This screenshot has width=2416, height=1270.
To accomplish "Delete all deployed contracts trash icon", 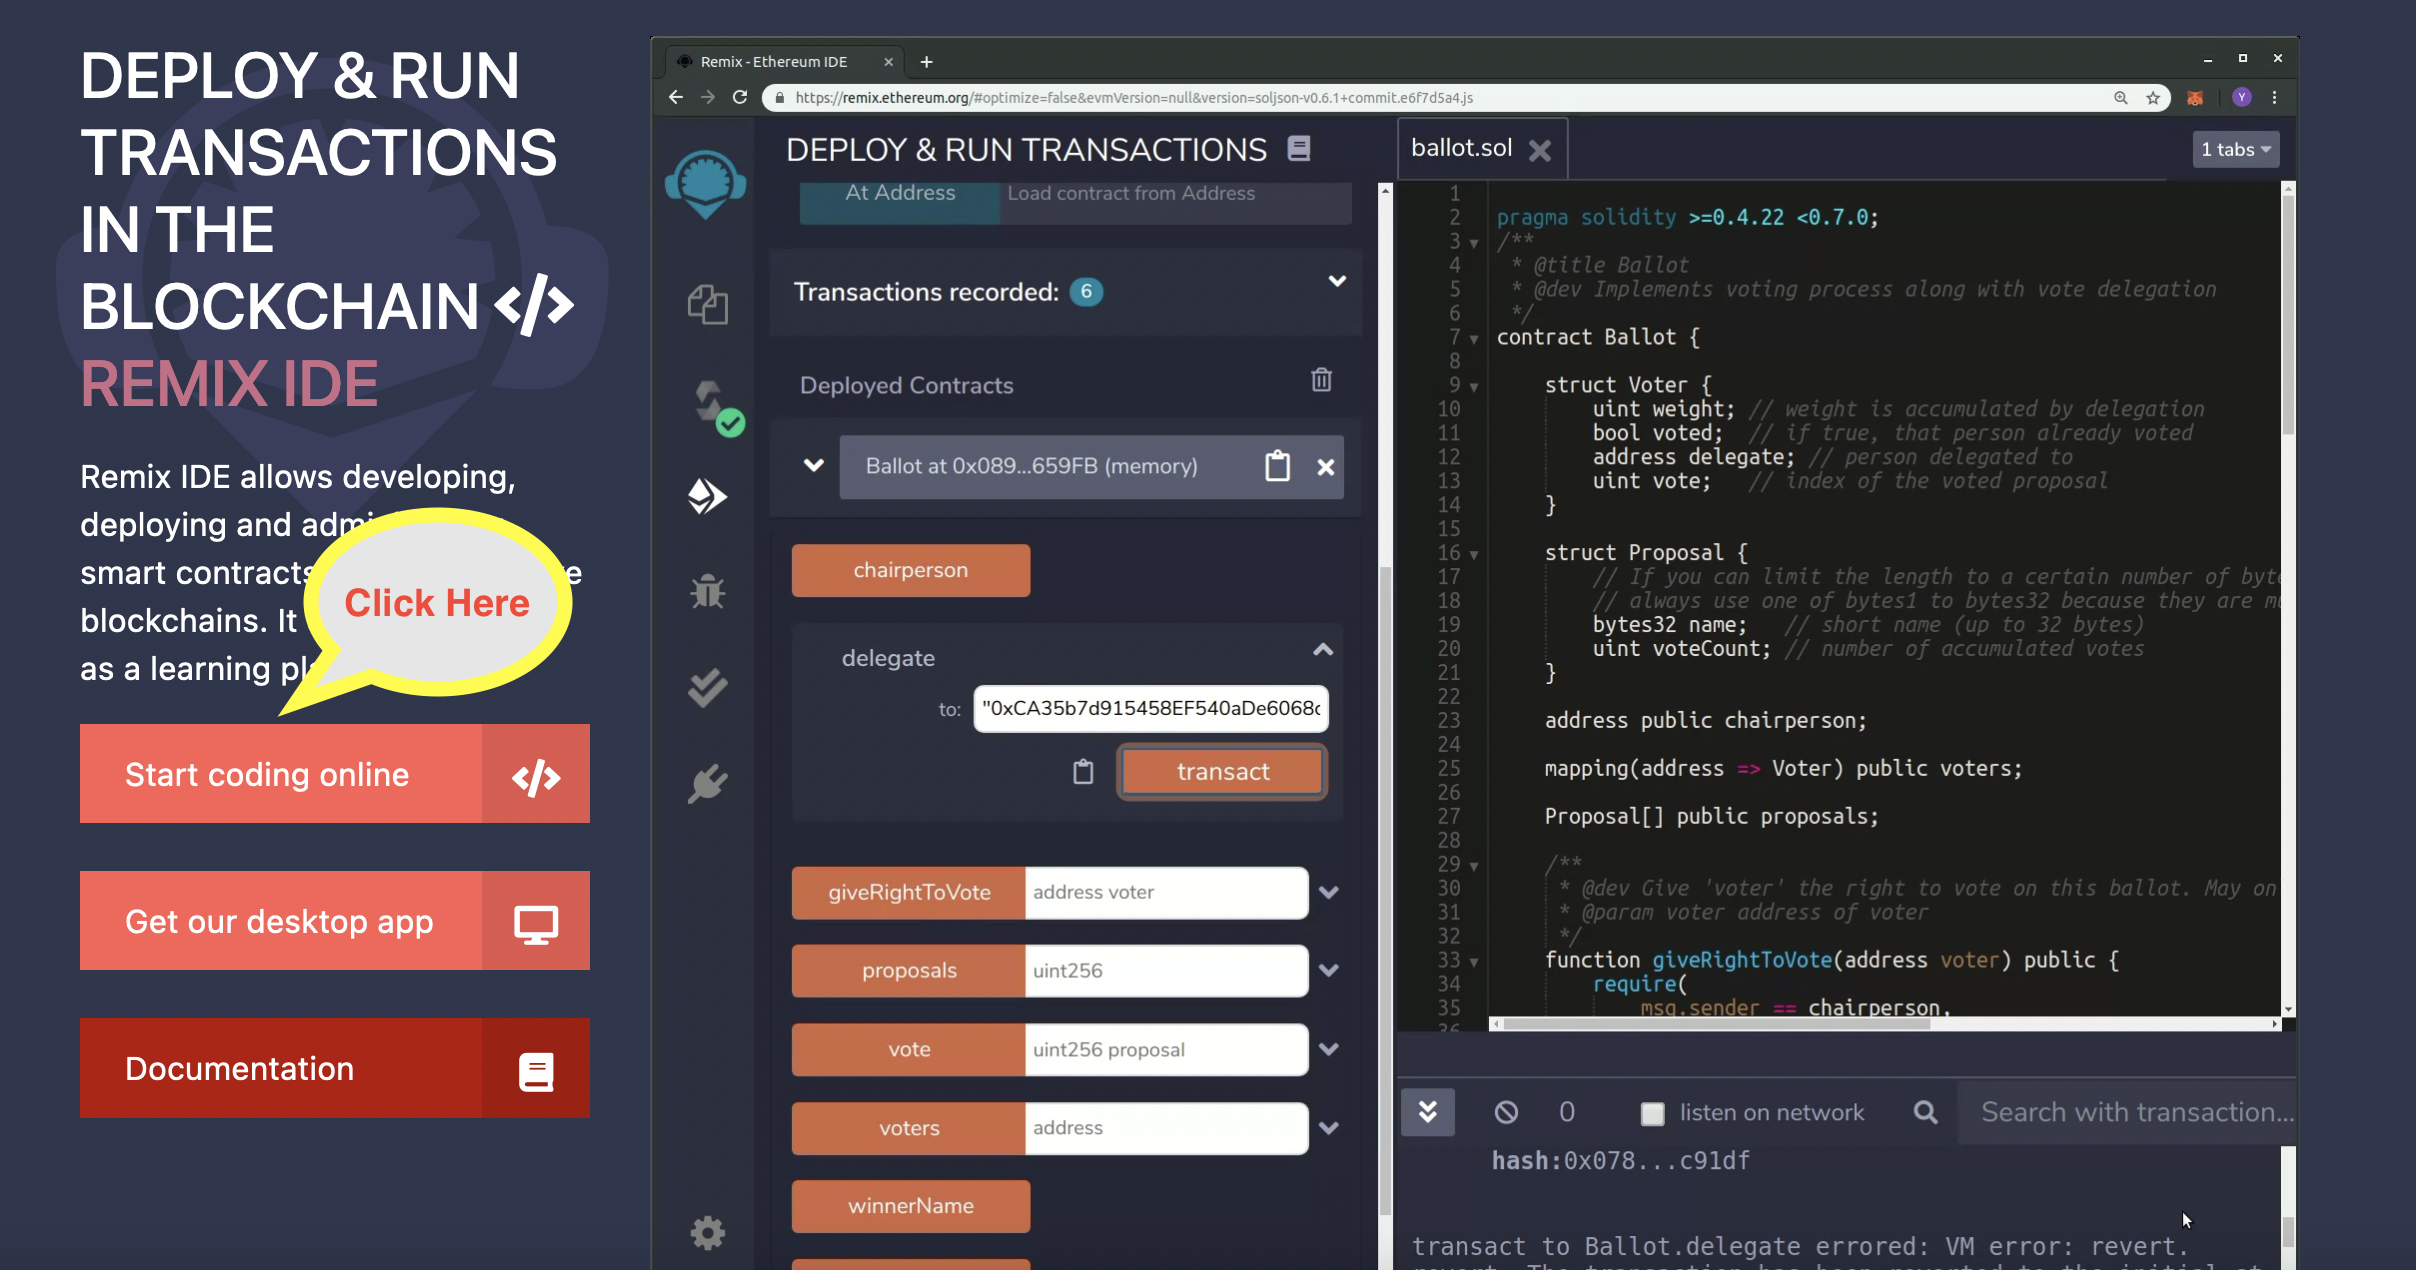I will click(1321, 380).
